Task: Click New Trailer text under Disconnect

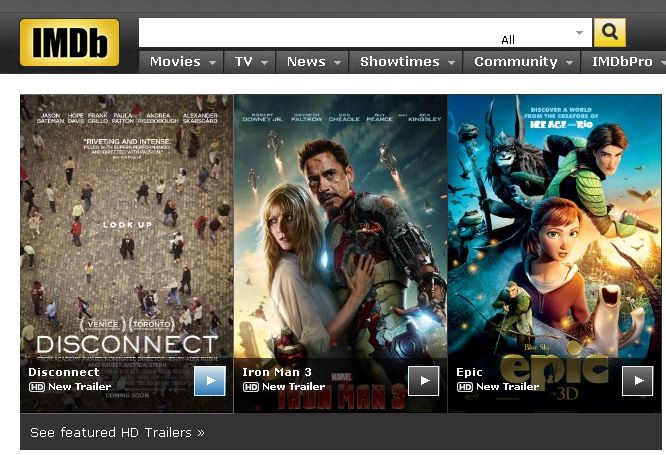Action: [x=80, y=387]
